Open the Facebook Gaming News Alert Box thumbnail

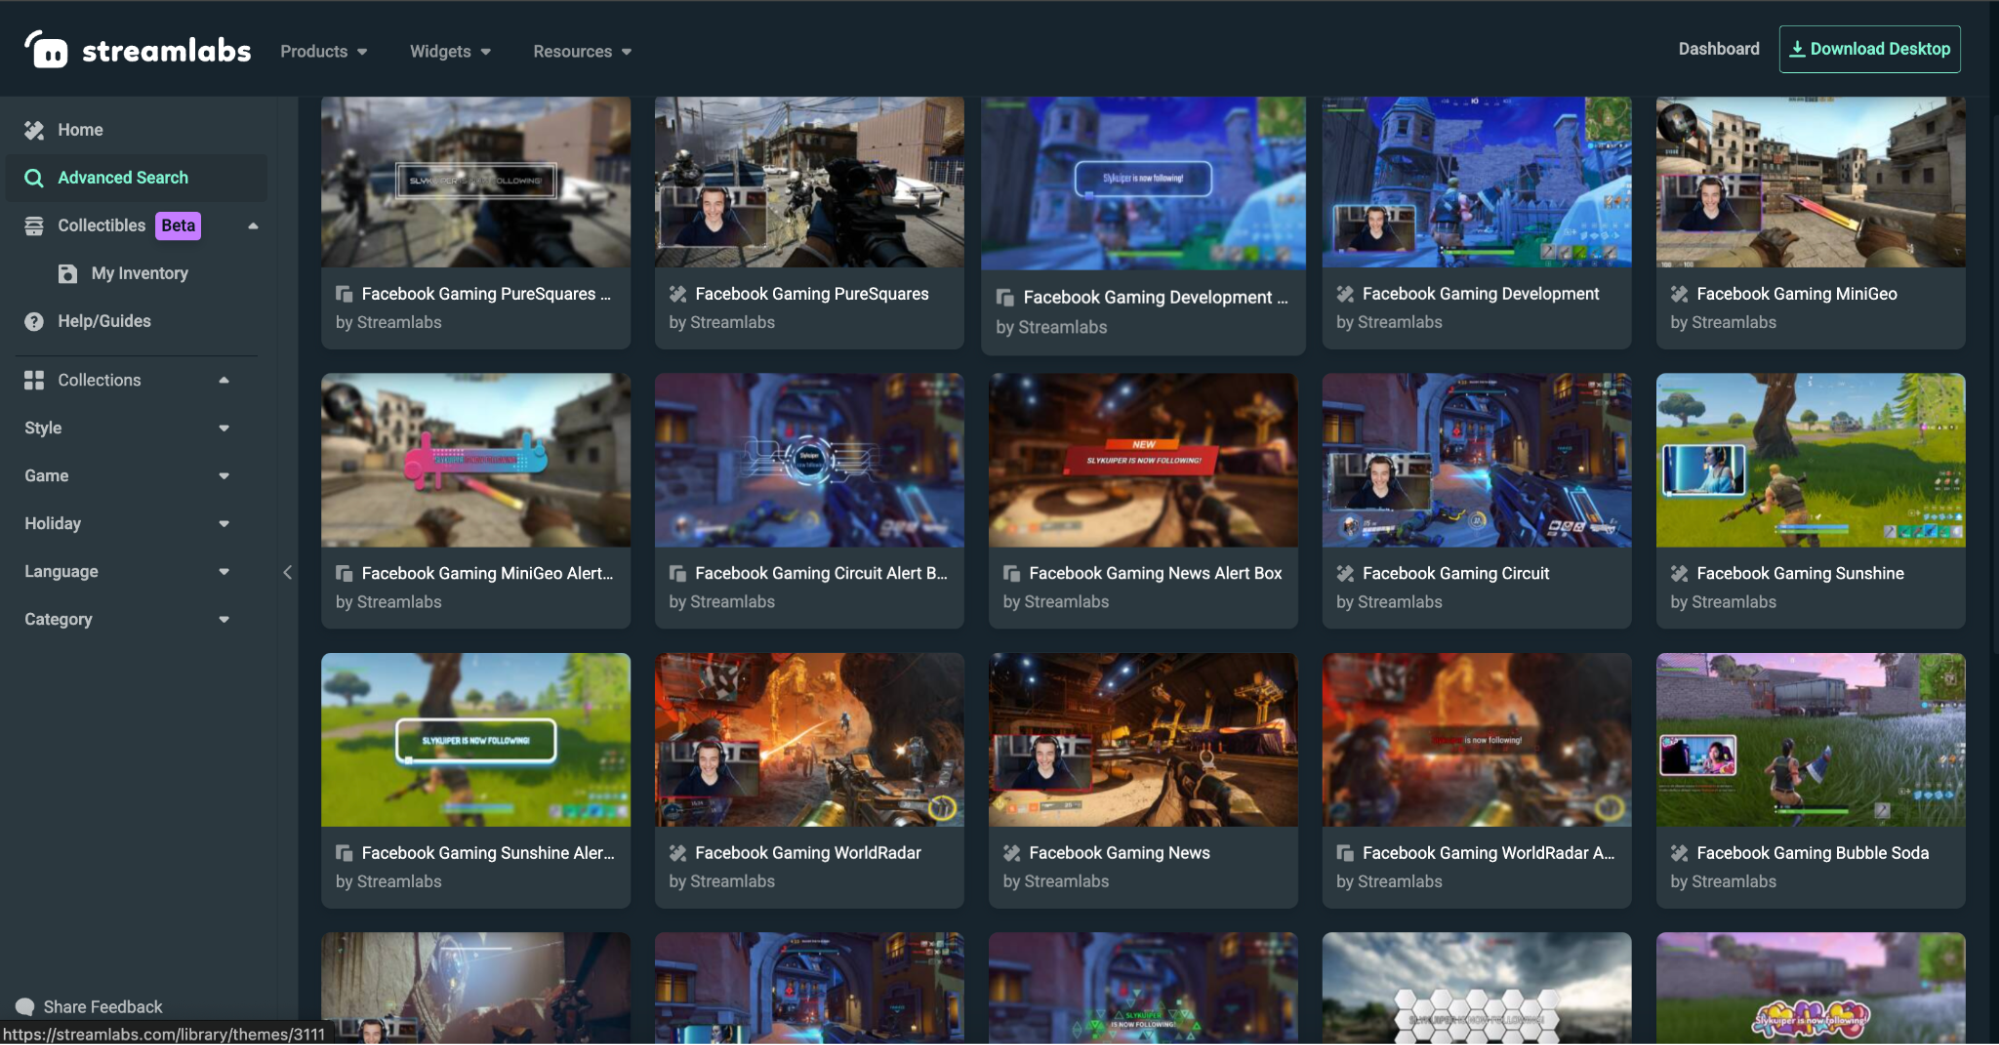click(1142, 460)
